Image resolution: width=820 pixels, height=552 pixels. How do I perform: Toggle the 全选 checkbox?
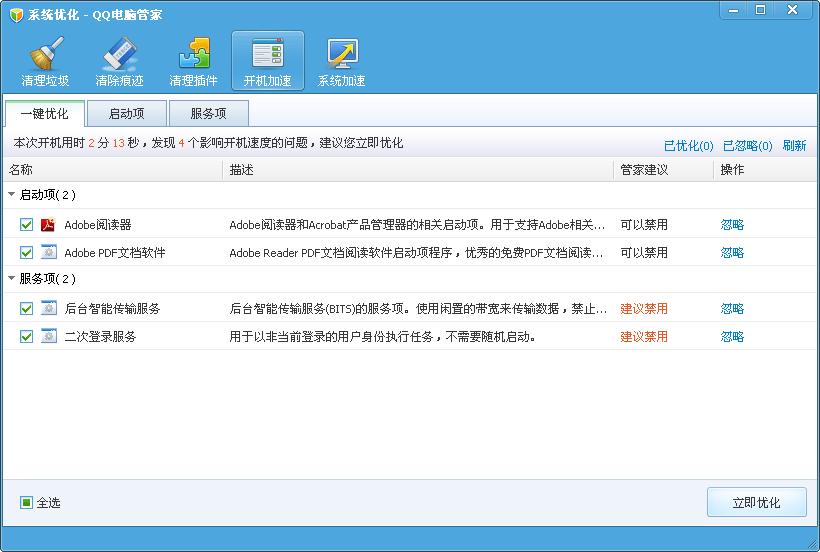tap(26, 502)
